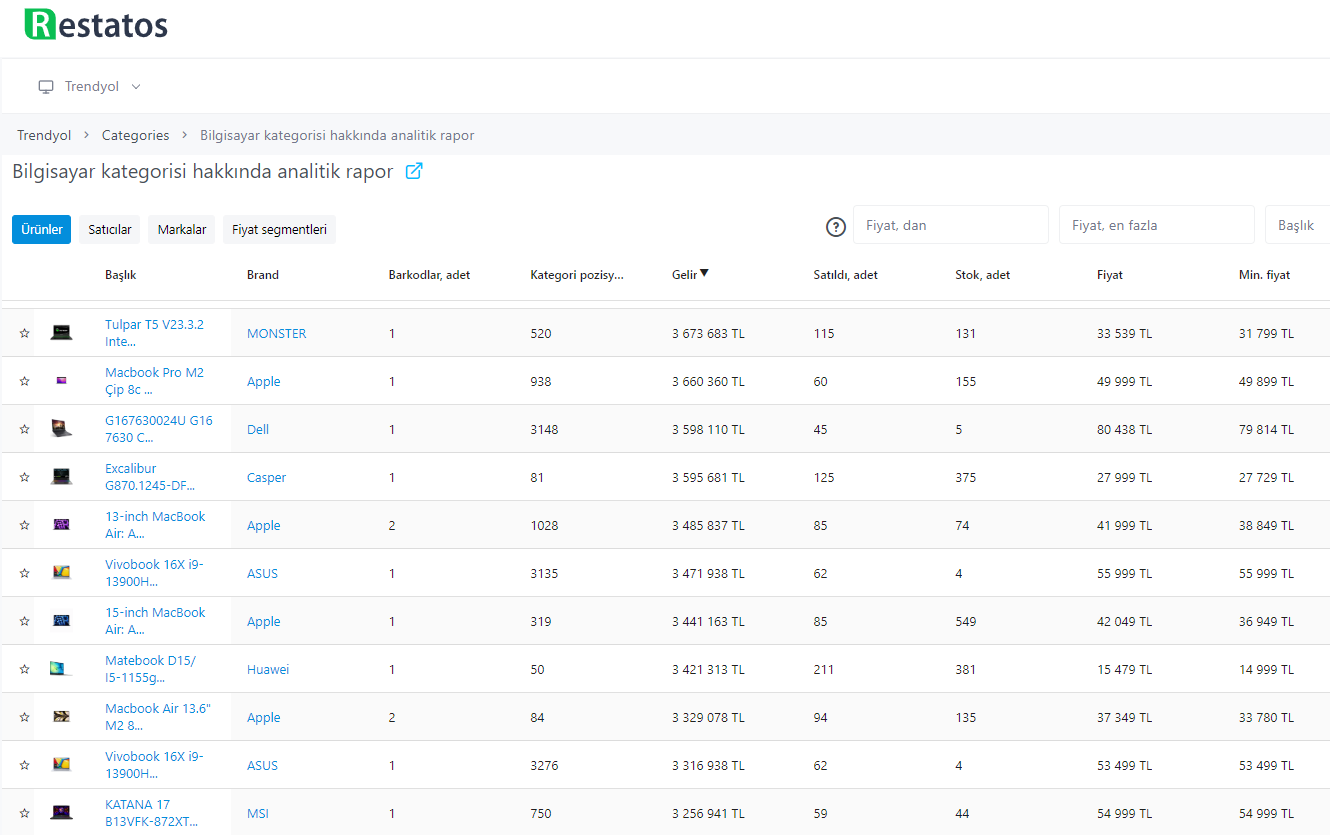Star the Excalibur G870 Casper product
This screenshot has height=835, width=1330.
25,477
